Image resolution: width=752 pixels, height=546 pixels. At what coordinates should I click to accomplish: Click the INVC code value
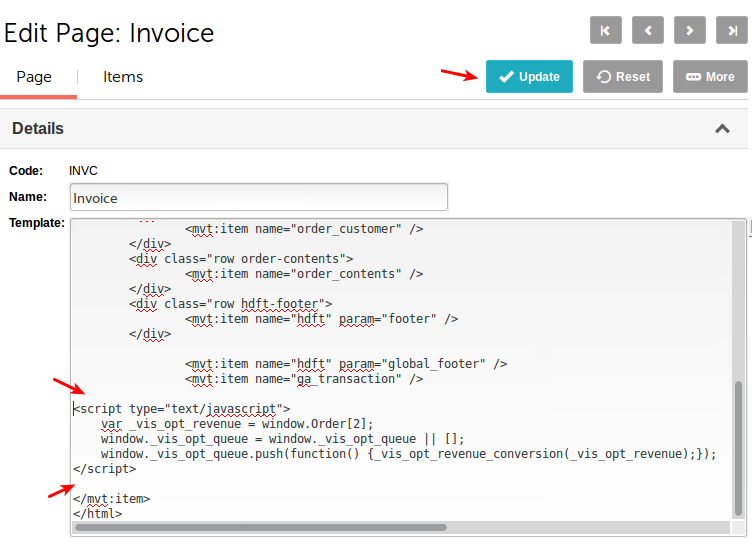[83, 171]
